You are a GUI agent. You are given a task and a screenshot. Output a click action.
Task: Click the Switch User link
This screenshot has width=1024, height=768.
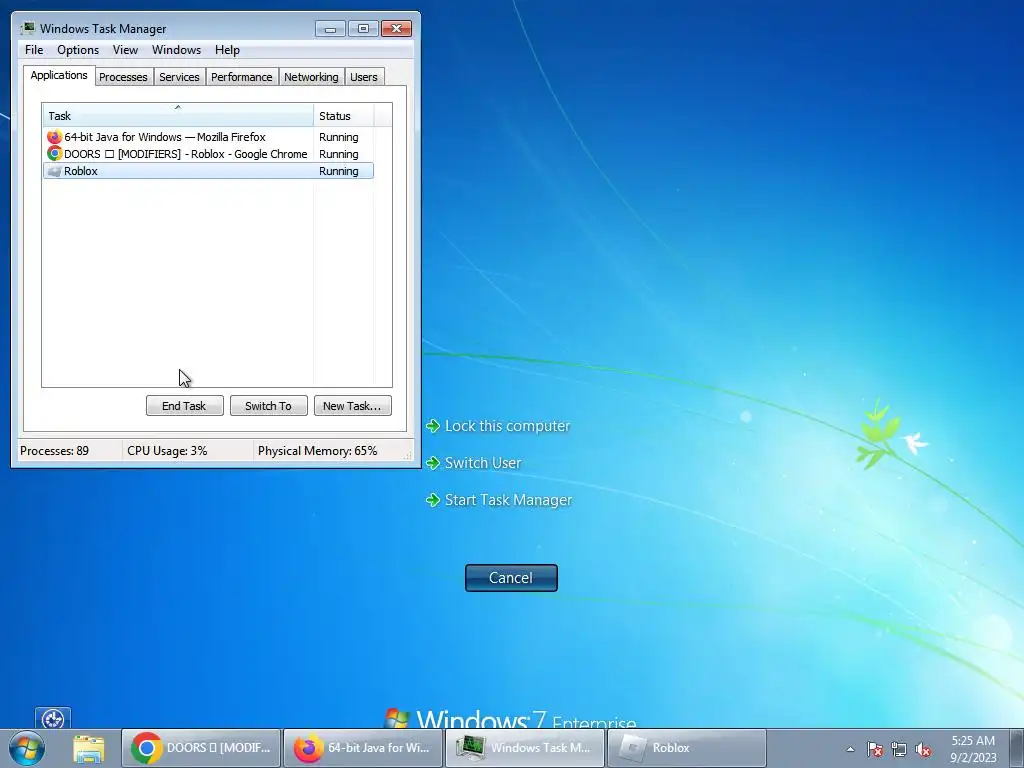(x=483, y=463)
